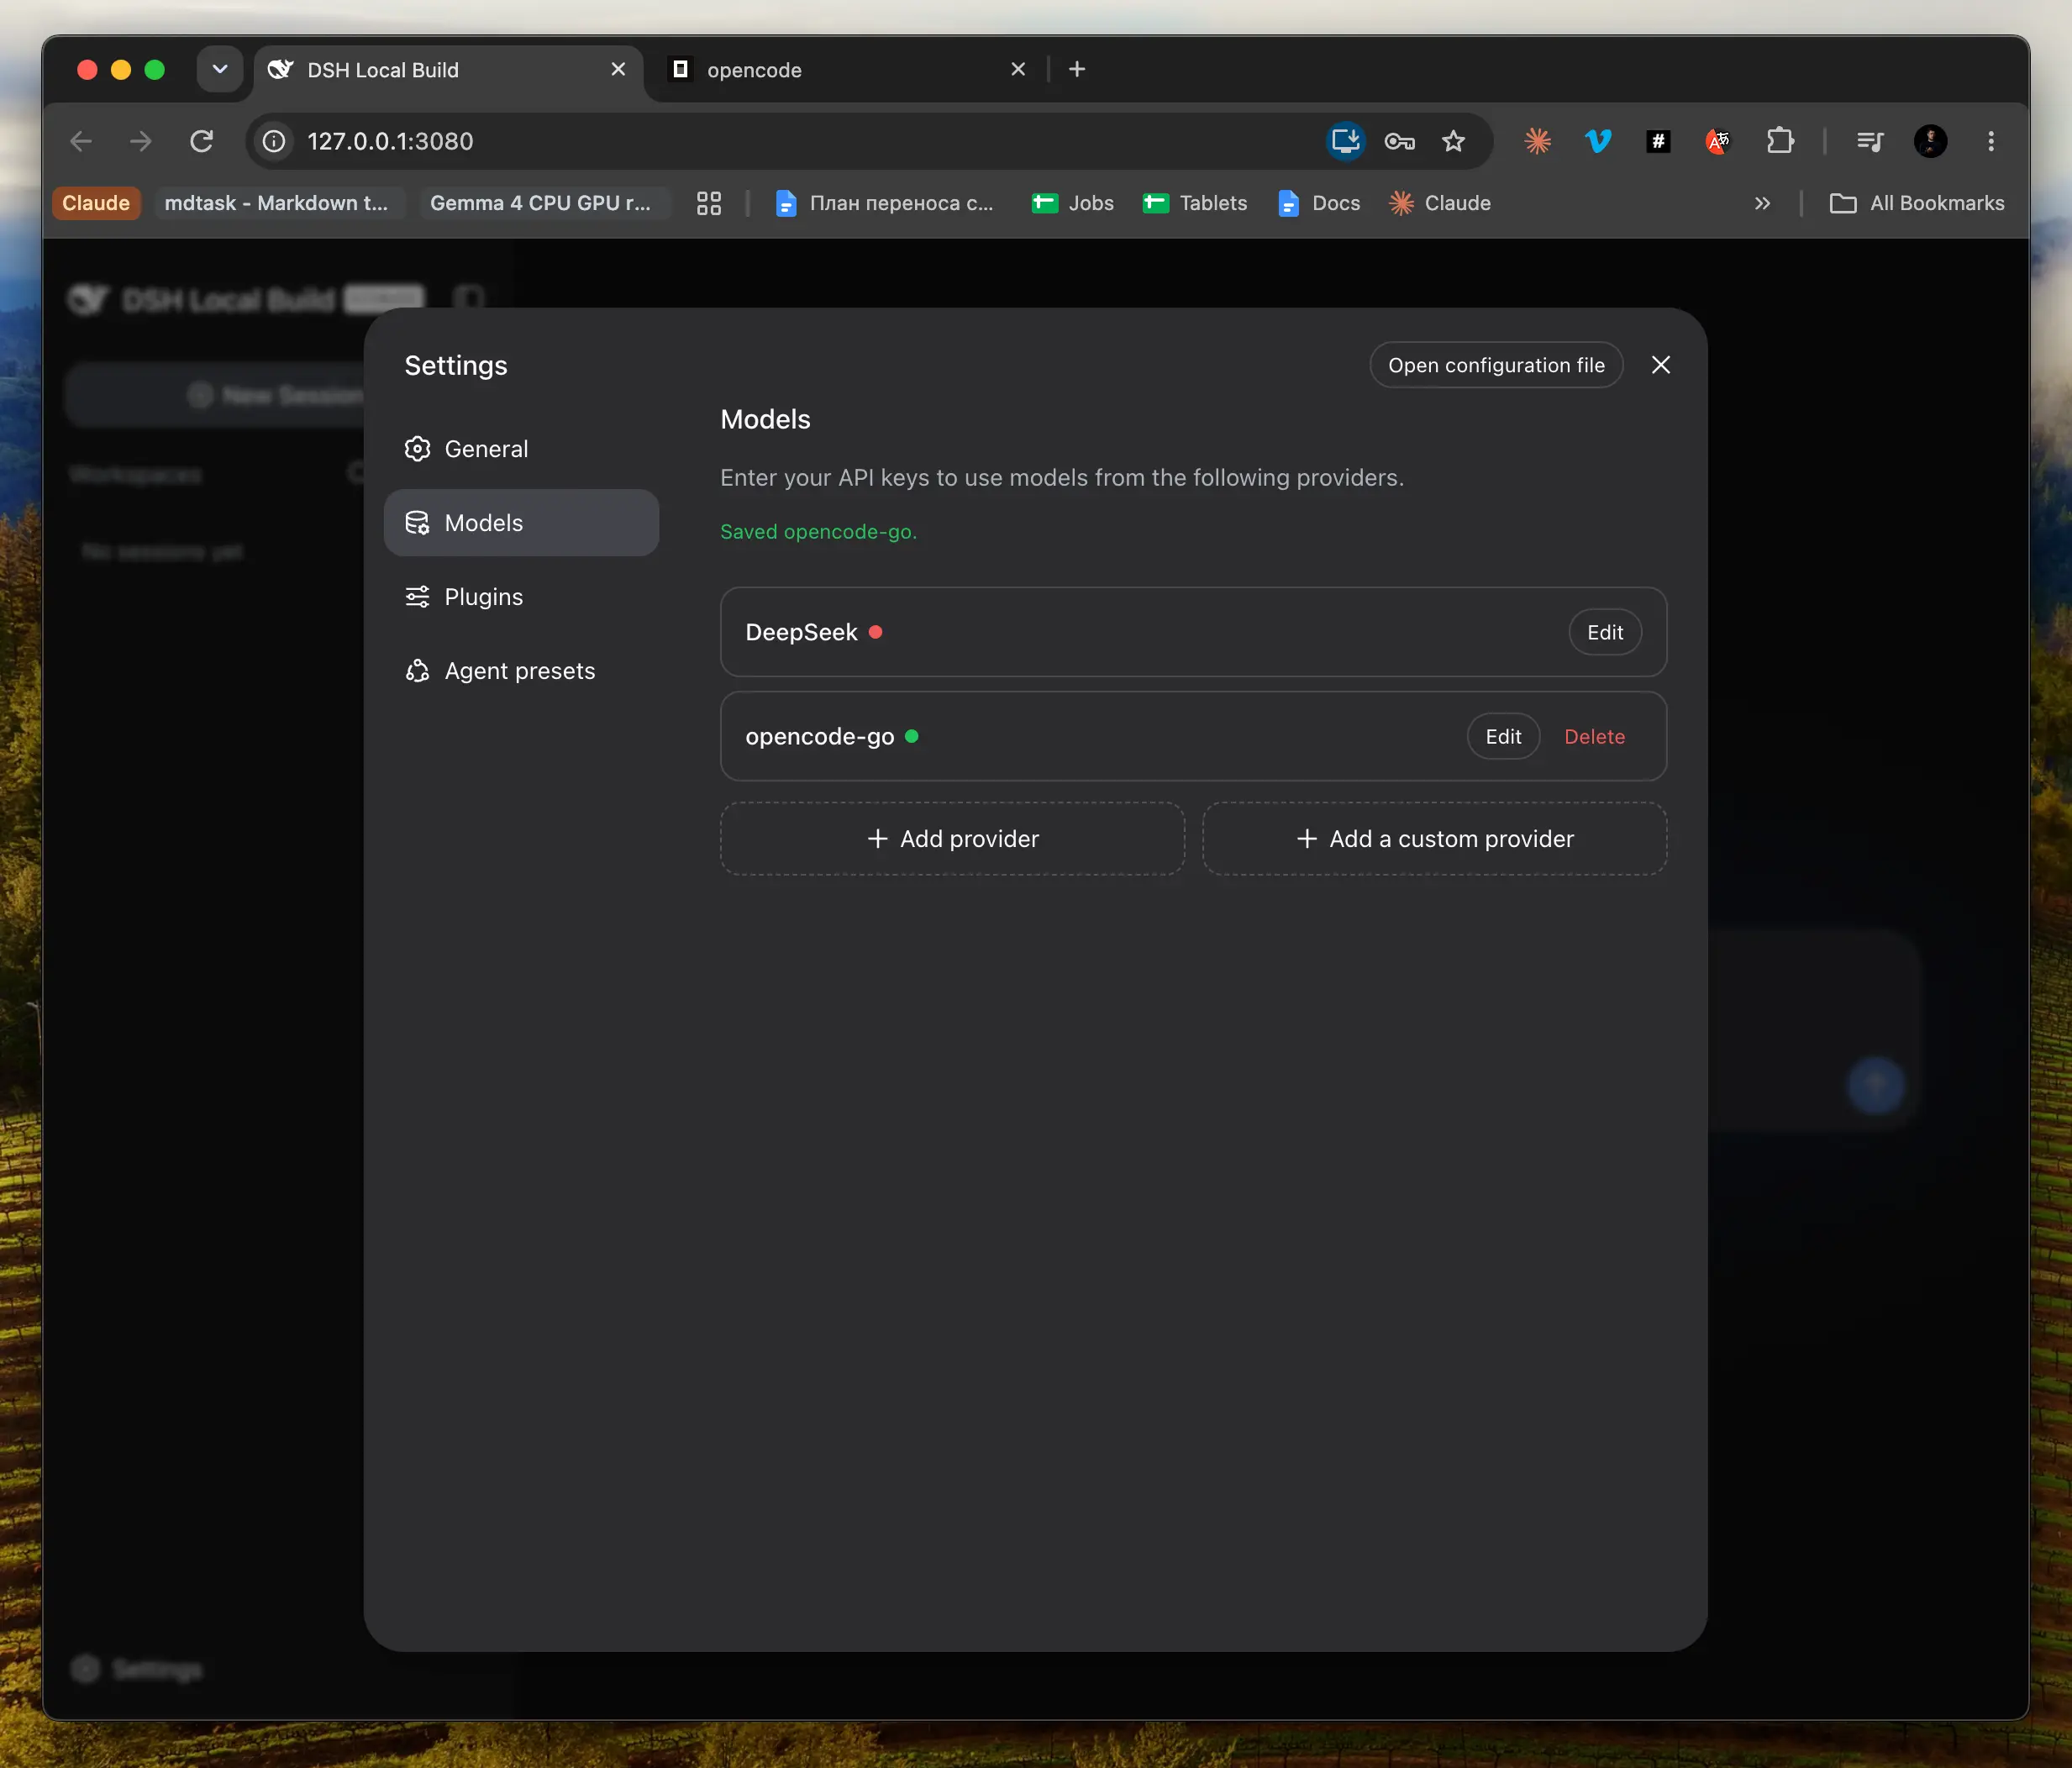Image resolution: width=2072 pixels, height=1768 pixels.
Task: Click the plus icon on Add a custom provider
Action: tap(1307, 839)
